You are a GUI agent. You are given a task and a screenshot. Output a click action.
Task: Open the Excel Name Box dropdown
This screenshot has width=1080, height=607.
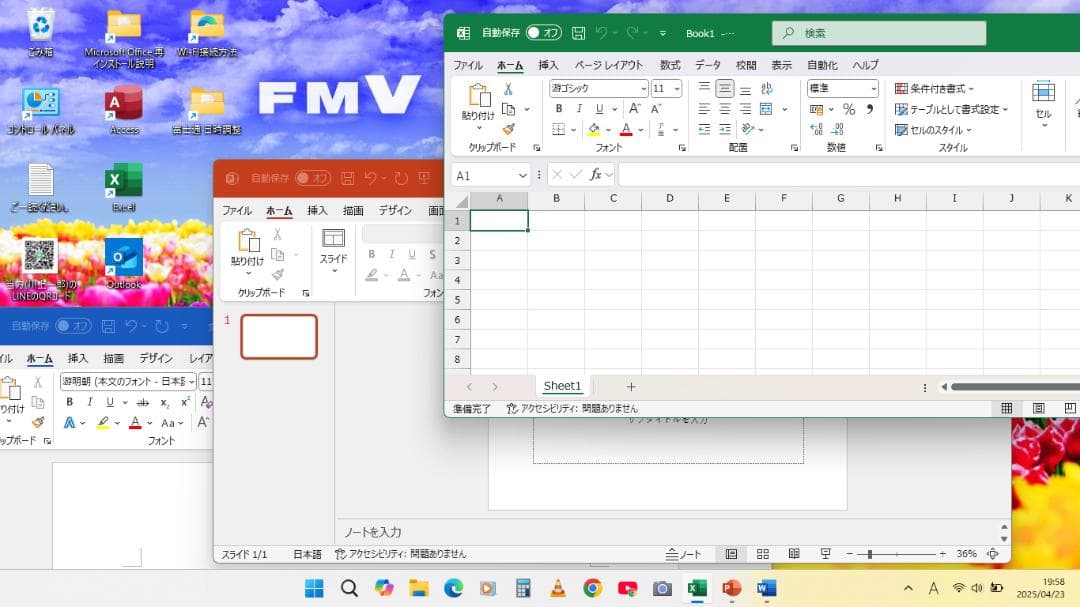pos(523,175)
